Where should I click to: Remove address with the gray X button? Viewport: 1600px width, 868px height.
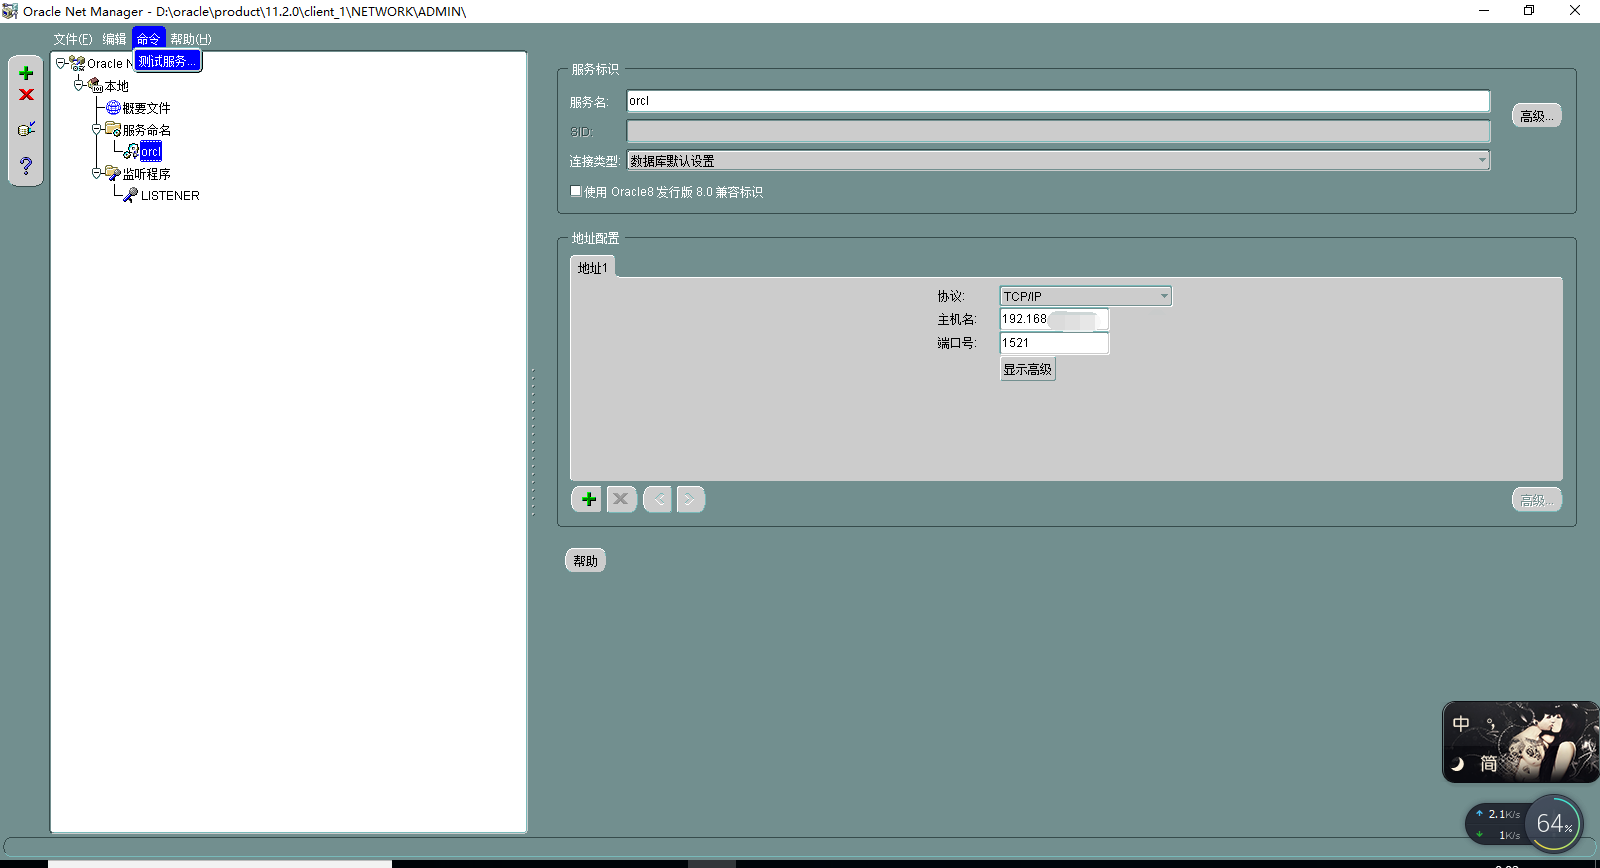point(621,499)
